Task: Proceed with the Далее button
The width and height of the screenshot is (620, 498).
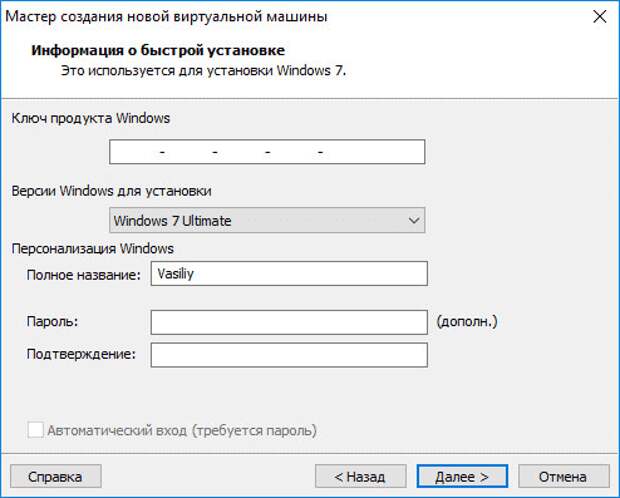Action: coord(462,476)
